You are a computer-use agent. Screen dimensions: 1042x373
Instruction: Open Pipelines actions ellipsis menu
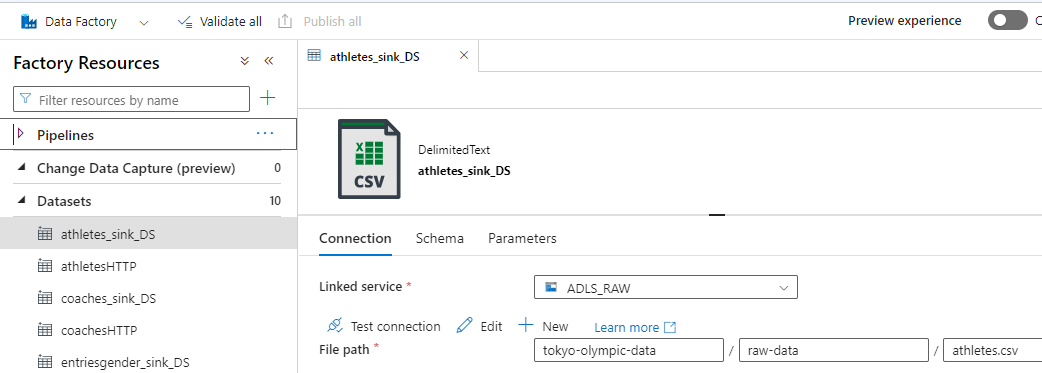click(x=265, y=134)
